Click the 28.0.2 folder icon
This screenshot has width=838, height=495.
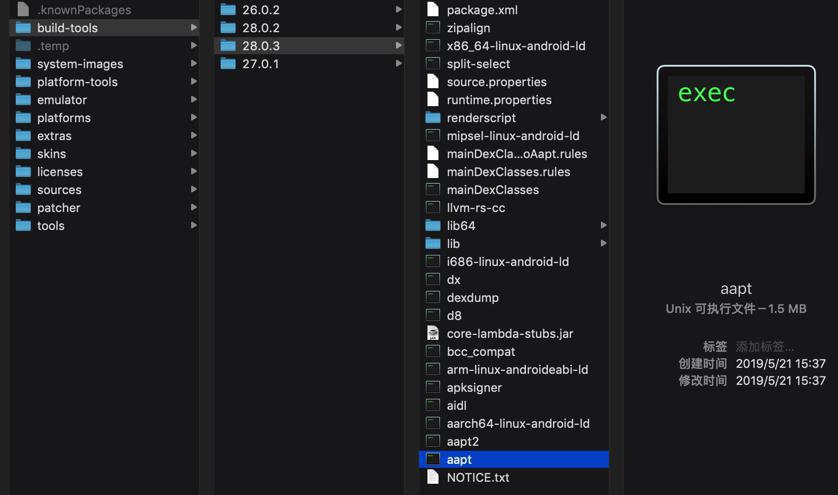coord(228,28)
